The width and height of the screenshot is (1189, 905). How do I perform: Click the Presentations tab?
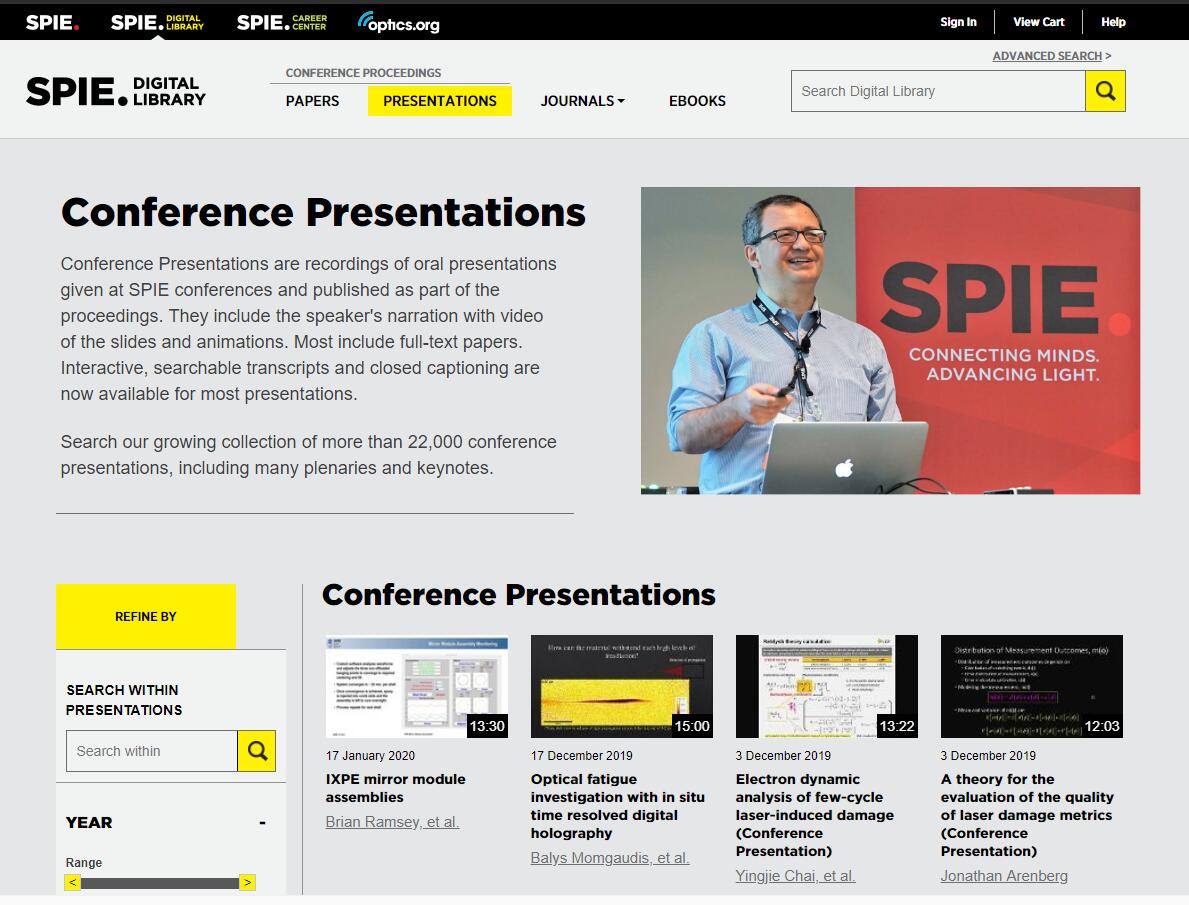[x=440, y=101]
